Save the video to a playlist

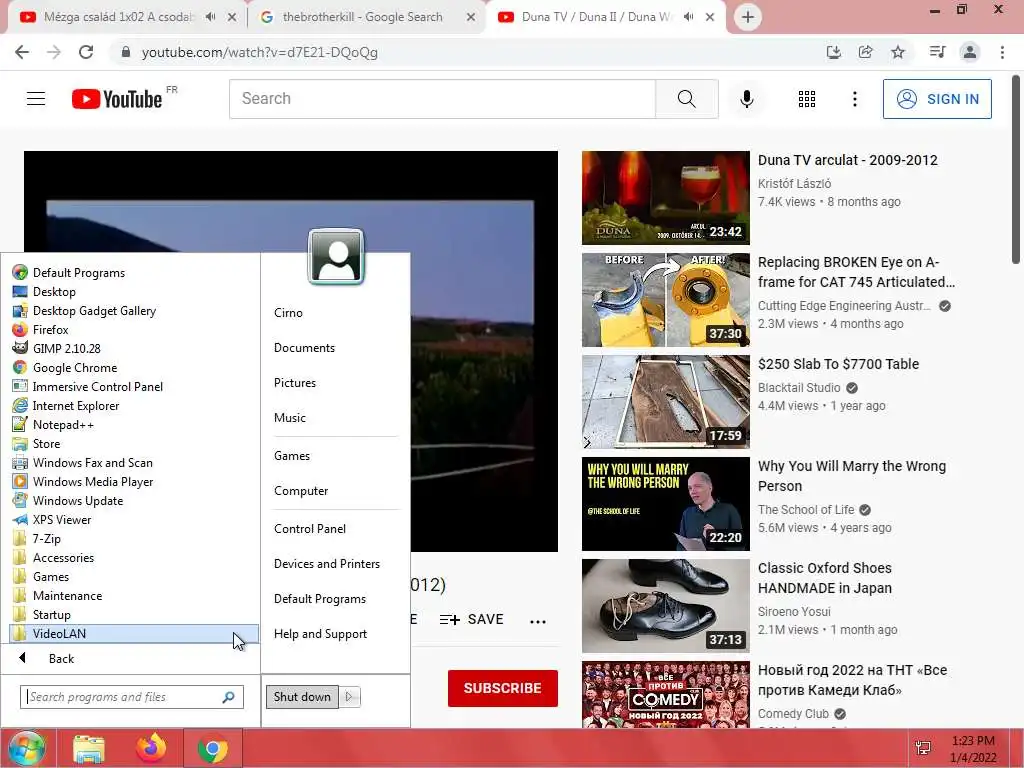(472, 619)
